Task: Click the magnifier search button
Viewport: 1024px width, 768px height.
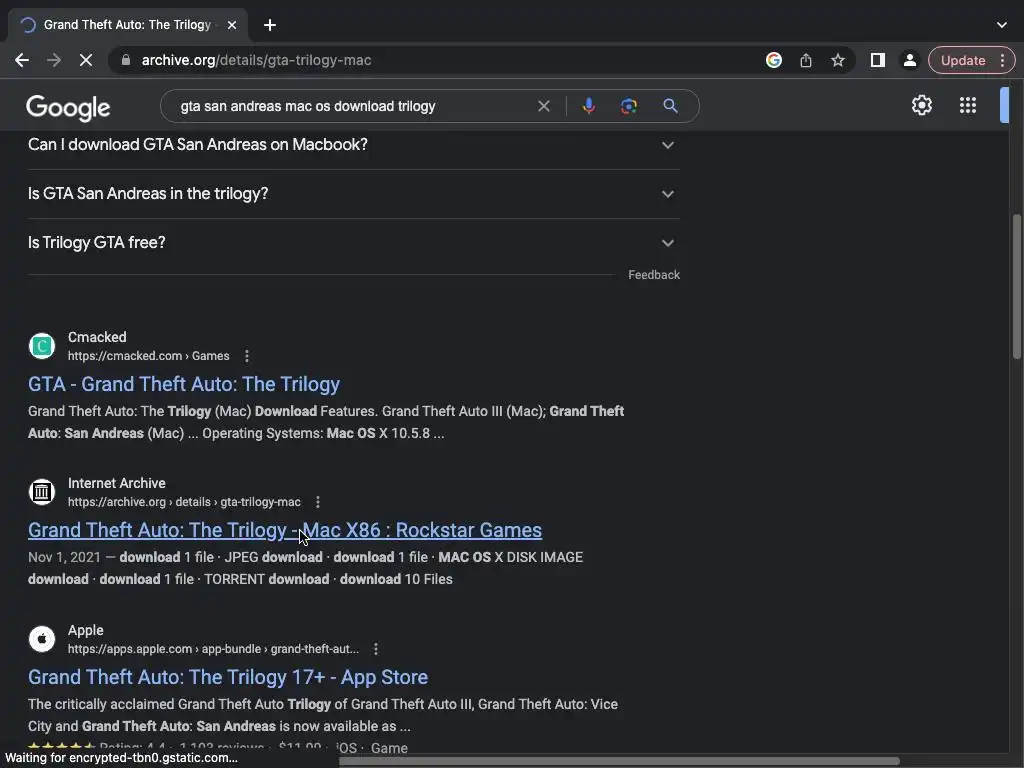Action: [670, 106]
